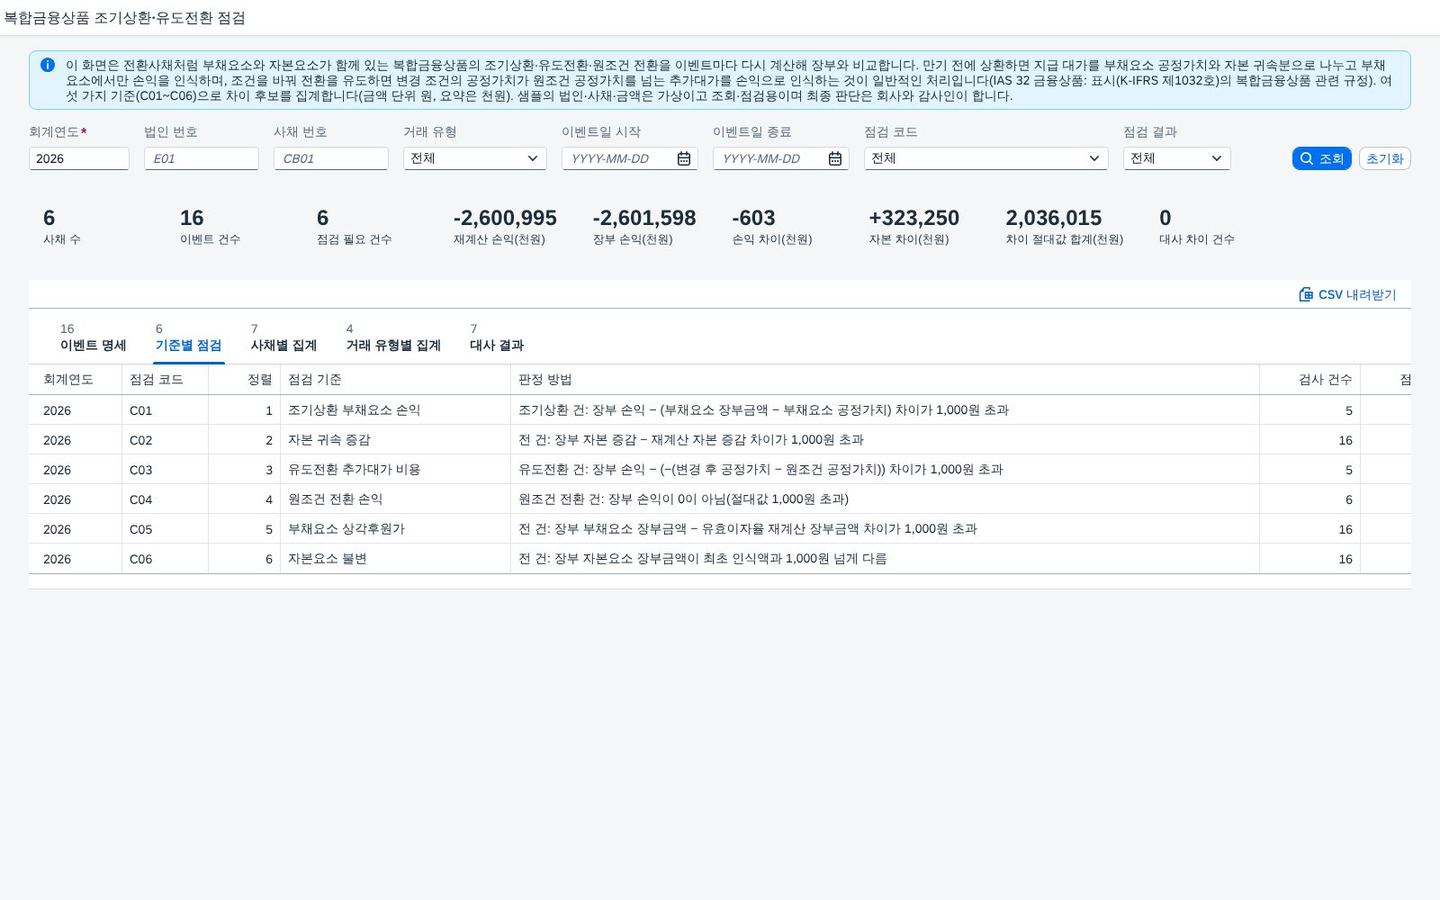
Task: Click the 자본요소 불변 cell
Action: click(395, 559)
